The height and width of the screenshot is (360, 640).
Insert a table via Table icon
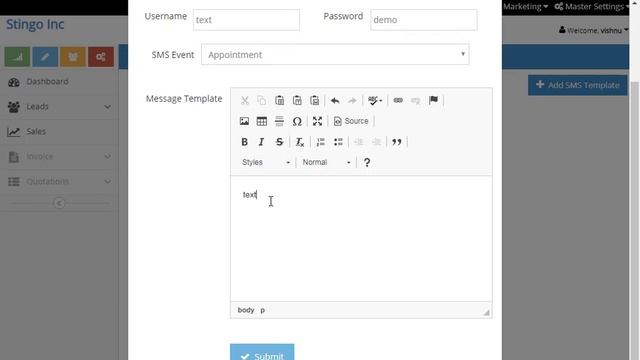pos(262,121)
